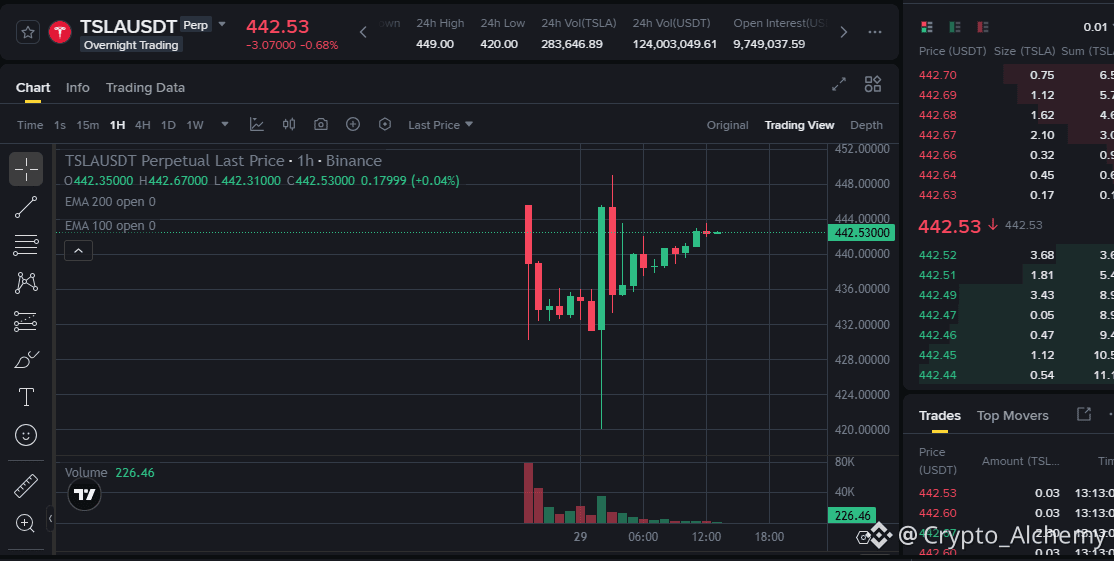Select ask price 442.67 in order book
The height and width of the screenshot is (561, 1114).
tap(938, 135)
